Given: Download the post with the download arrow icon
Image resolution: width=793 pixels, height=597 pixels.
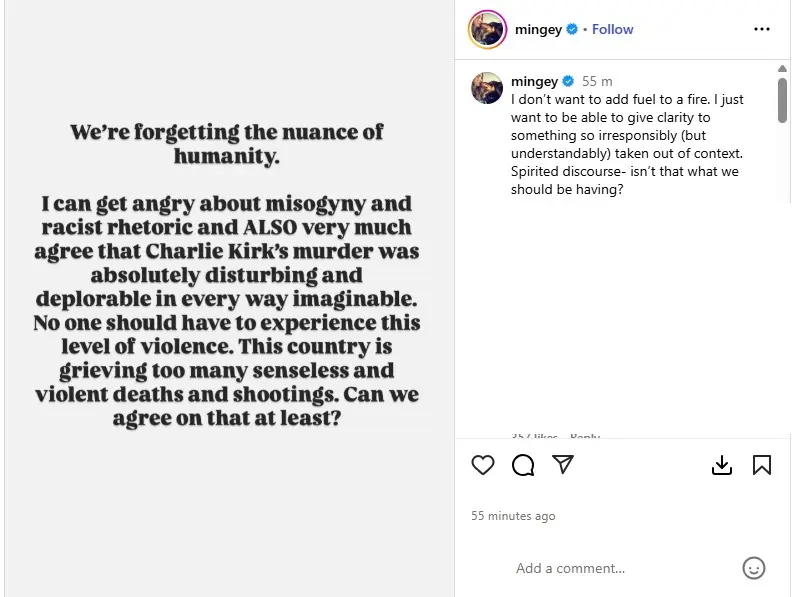Looking at the screenshot, I should pyautogui.click(x=722, y=465).
